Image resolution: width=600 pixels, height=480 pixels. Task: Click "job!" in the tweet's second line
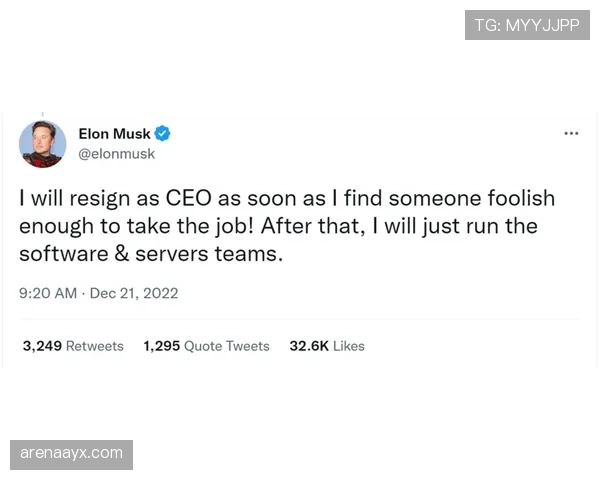pyautogui.click(x=235, y=226)
